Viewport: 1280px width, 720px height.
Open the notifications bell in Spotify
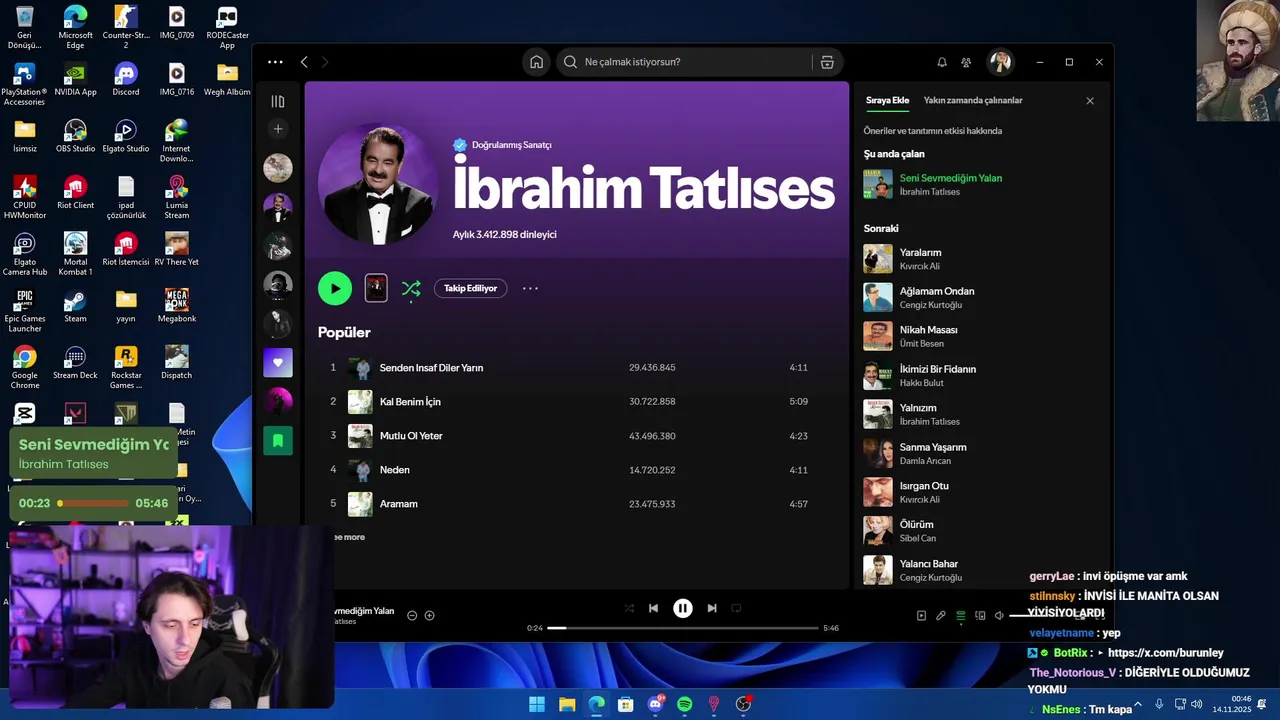[942, 62]
